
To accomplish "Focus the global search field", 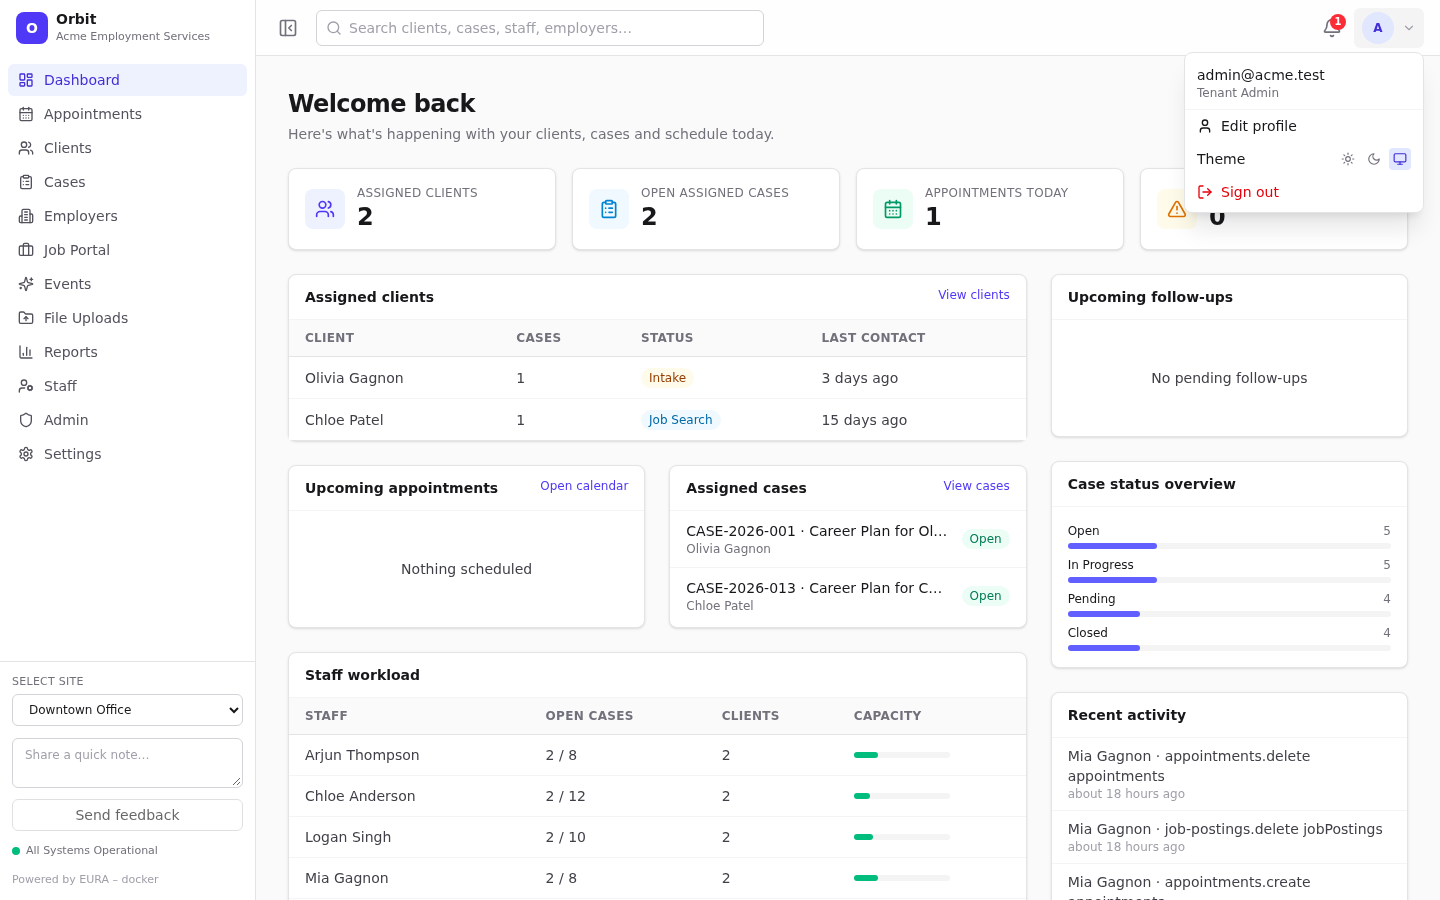I will tap(540, 28).
